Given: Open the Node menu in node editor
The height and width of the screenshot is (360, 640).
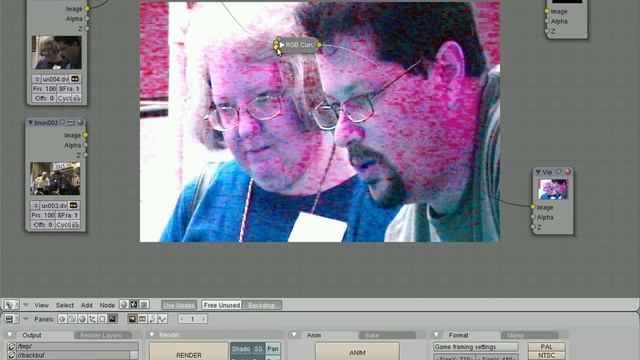Looking at the screenshot, I should (107, 305).
